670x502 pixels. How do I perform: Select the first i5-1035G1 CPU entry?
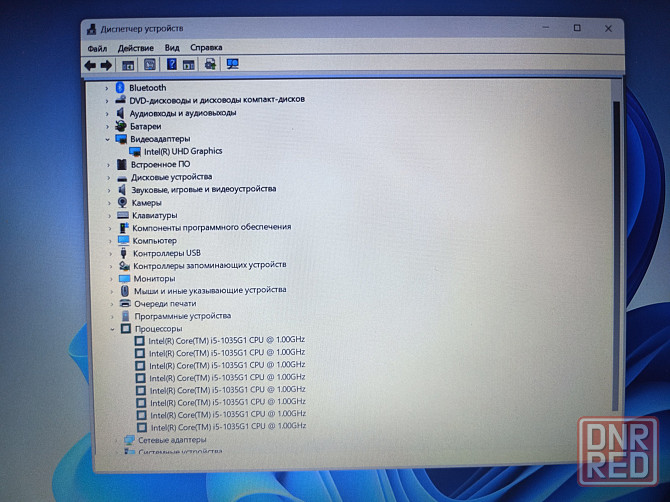[226, 340]
